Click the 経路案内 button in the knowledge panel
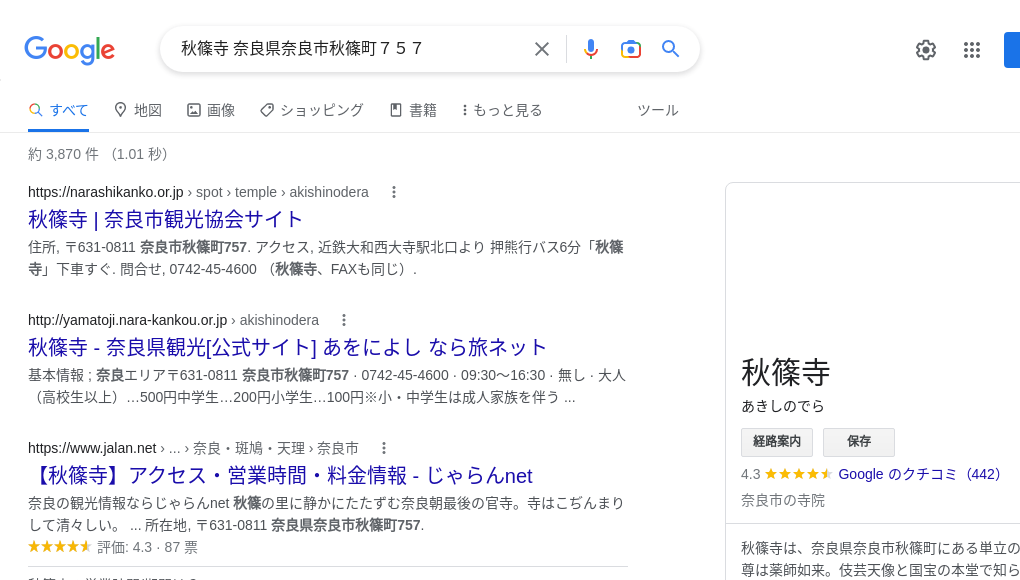The height and width of the screenshot is (580, 1020). point(777,442)
